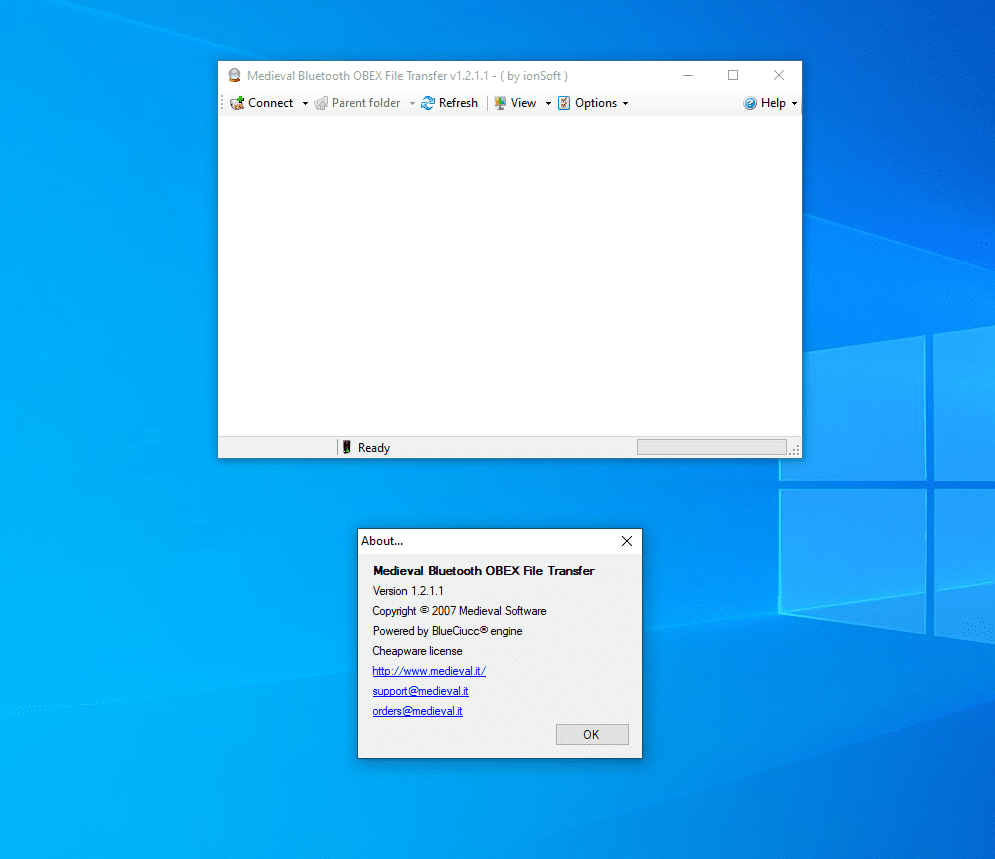Click the Connect plug icon in toolbar
Image resolution: width=995 pixels, height=859 pixels.
coord(237,103)
